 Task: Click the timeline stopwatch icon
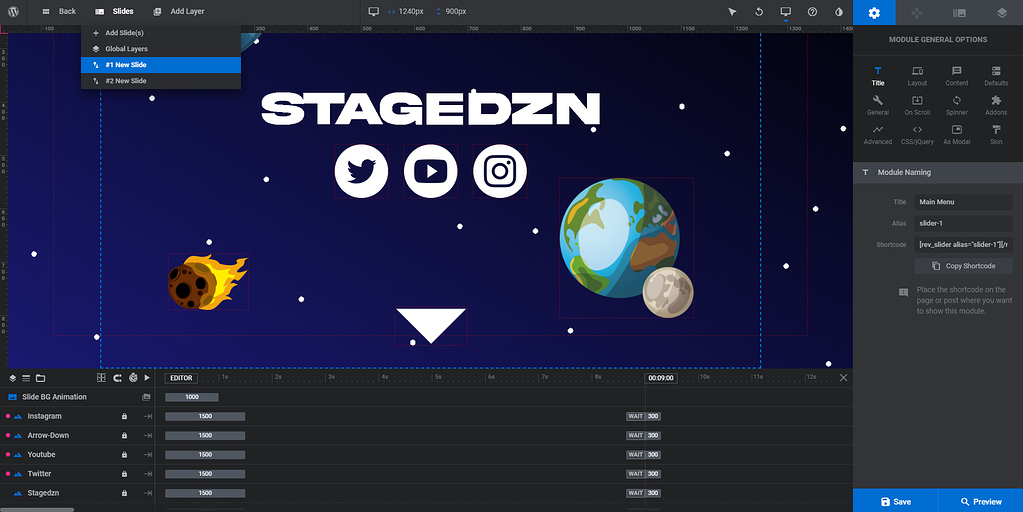point(133,378)
